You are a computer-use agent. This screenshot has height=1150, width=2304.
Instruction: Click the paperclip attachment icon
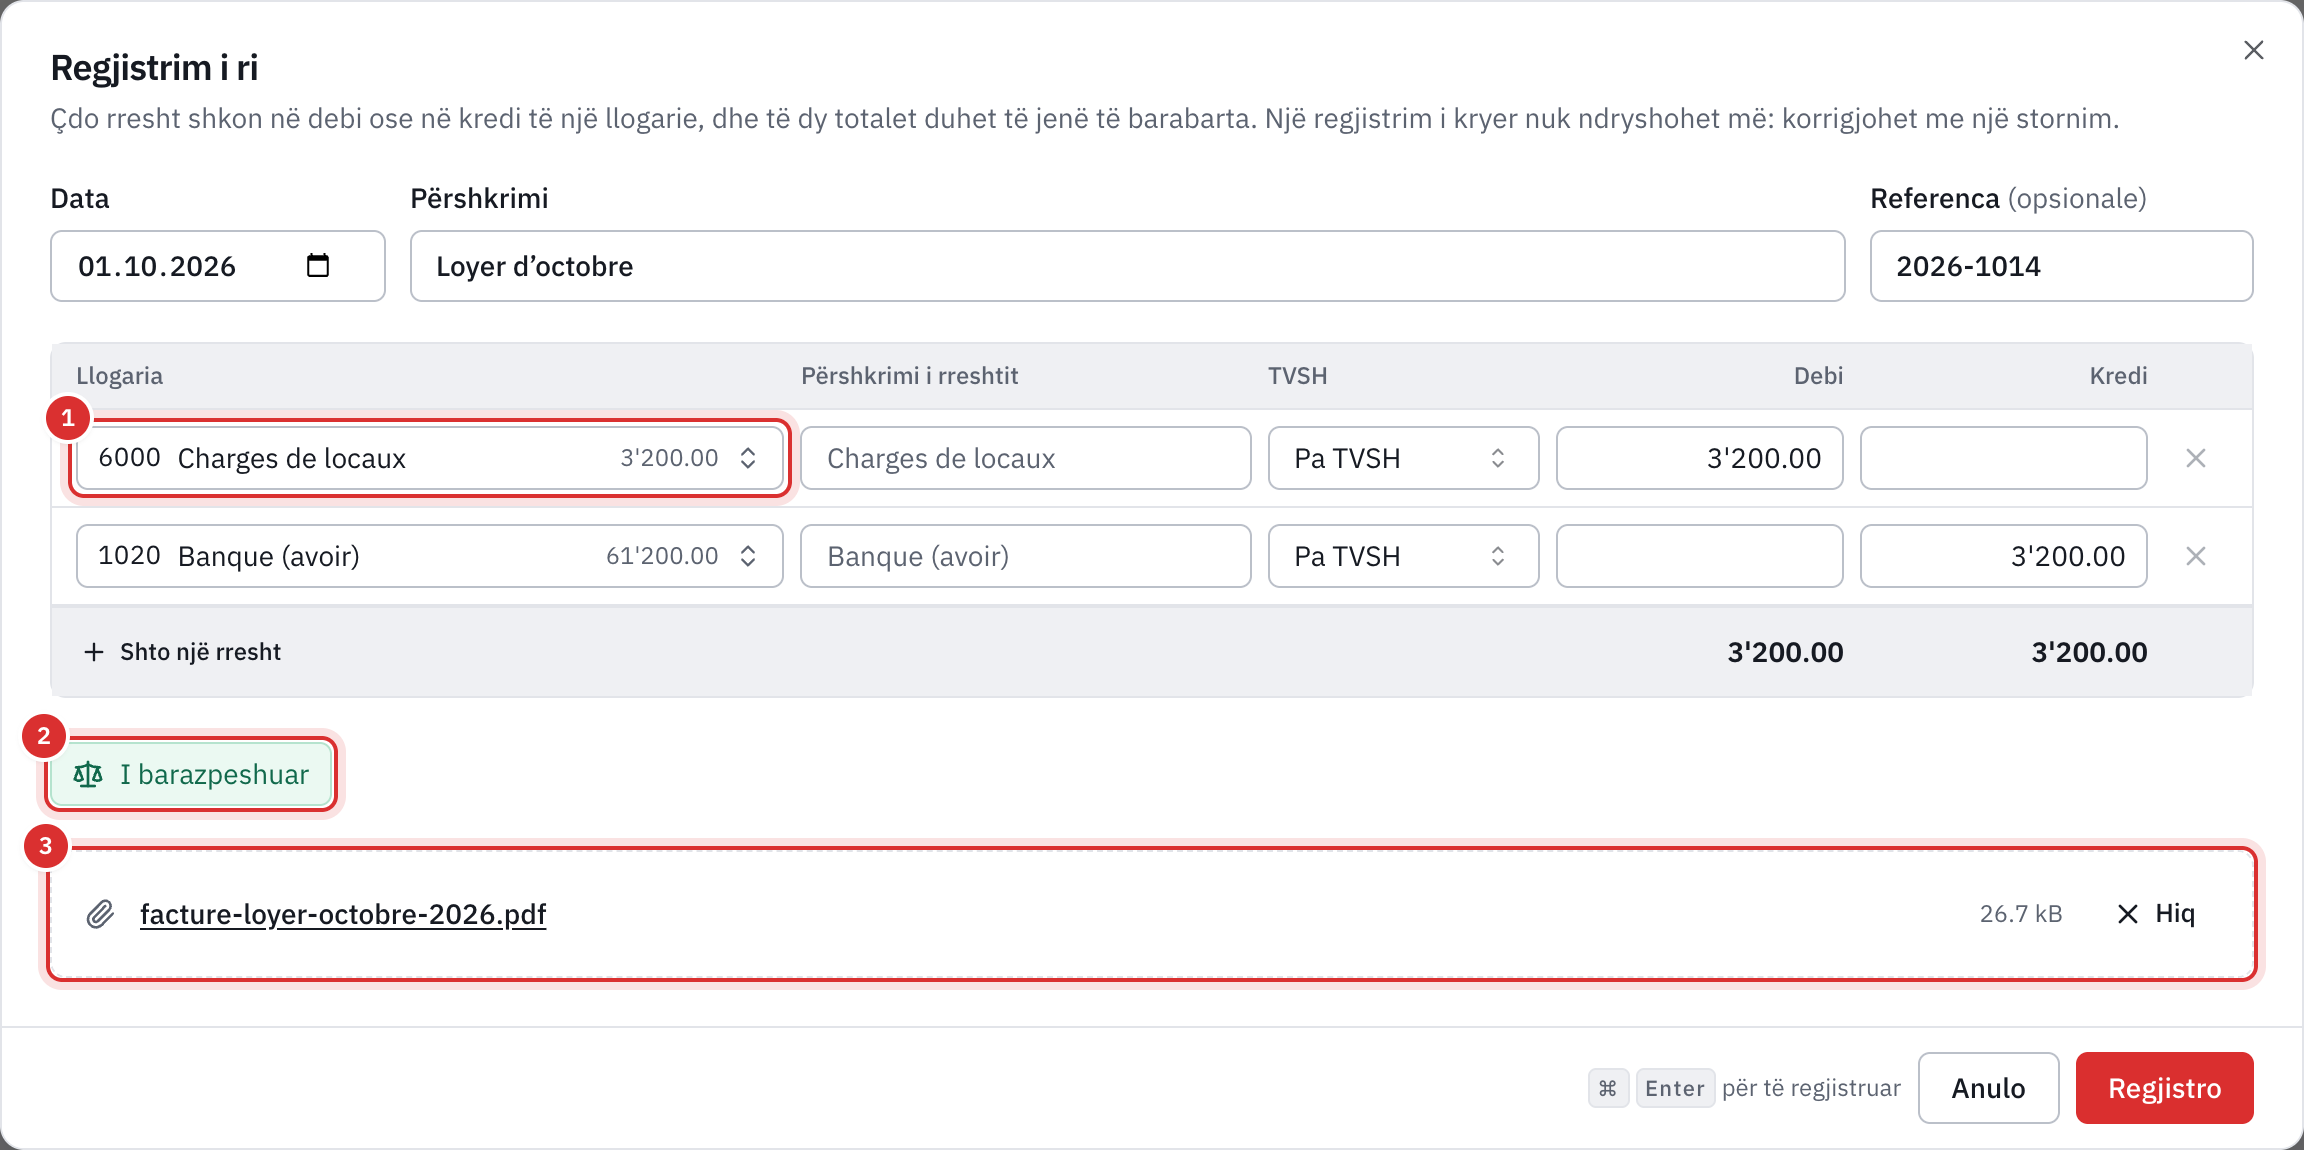pos(100,914)
